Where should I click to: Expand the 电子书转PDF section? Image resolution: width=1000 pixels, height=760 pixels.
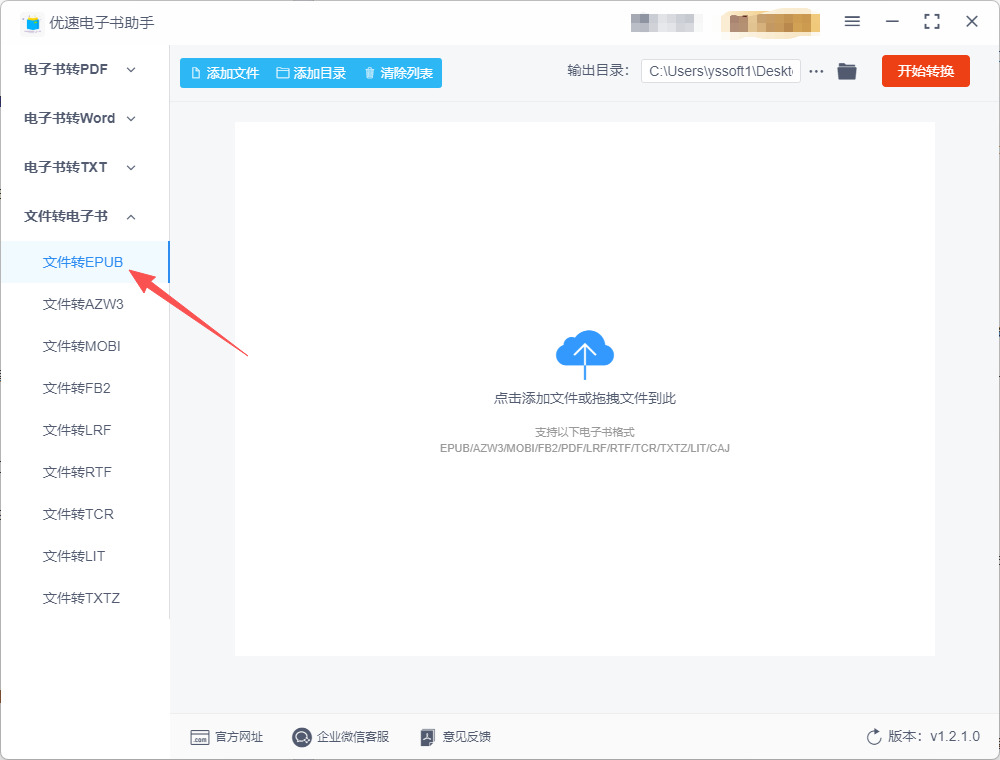click(x=80, y=69)
